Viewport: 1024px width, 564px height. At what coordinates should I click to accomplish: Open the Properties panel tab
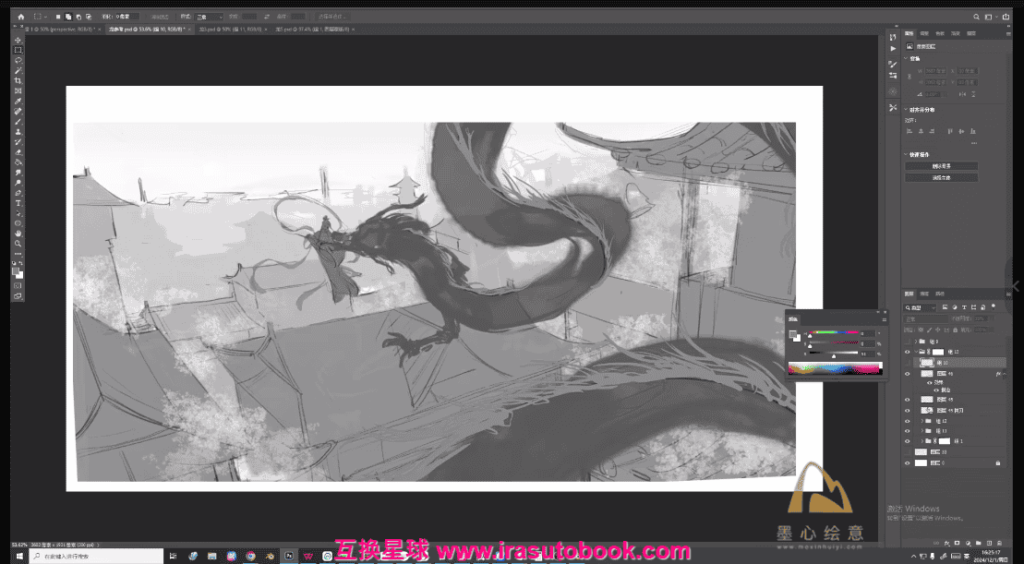point(909,34)
